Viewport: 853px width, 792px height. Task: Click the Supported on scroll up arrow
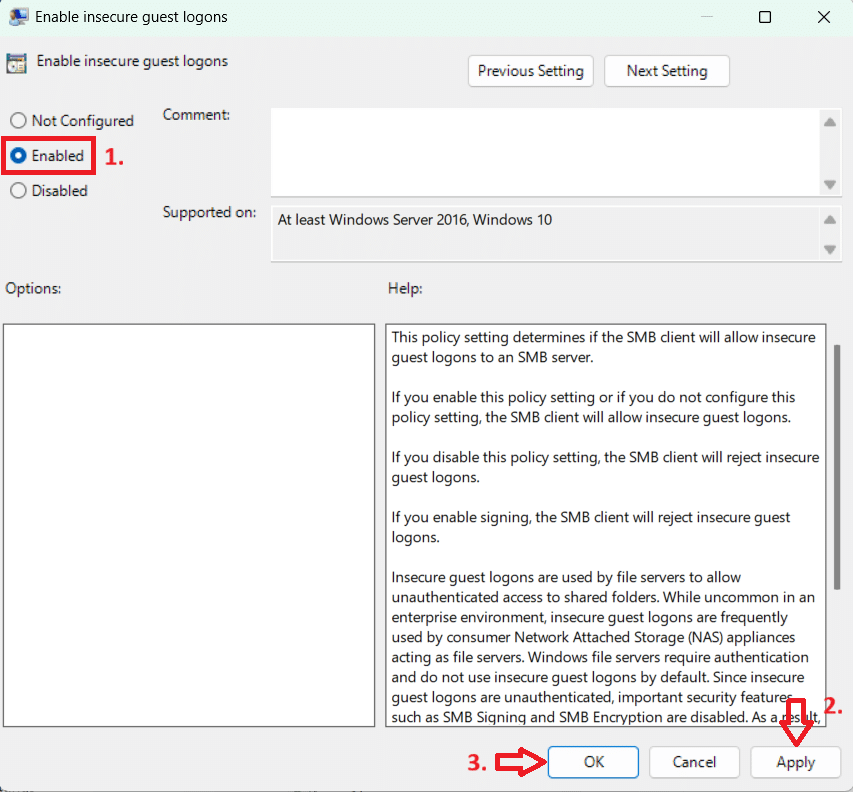tap(829, 220)
